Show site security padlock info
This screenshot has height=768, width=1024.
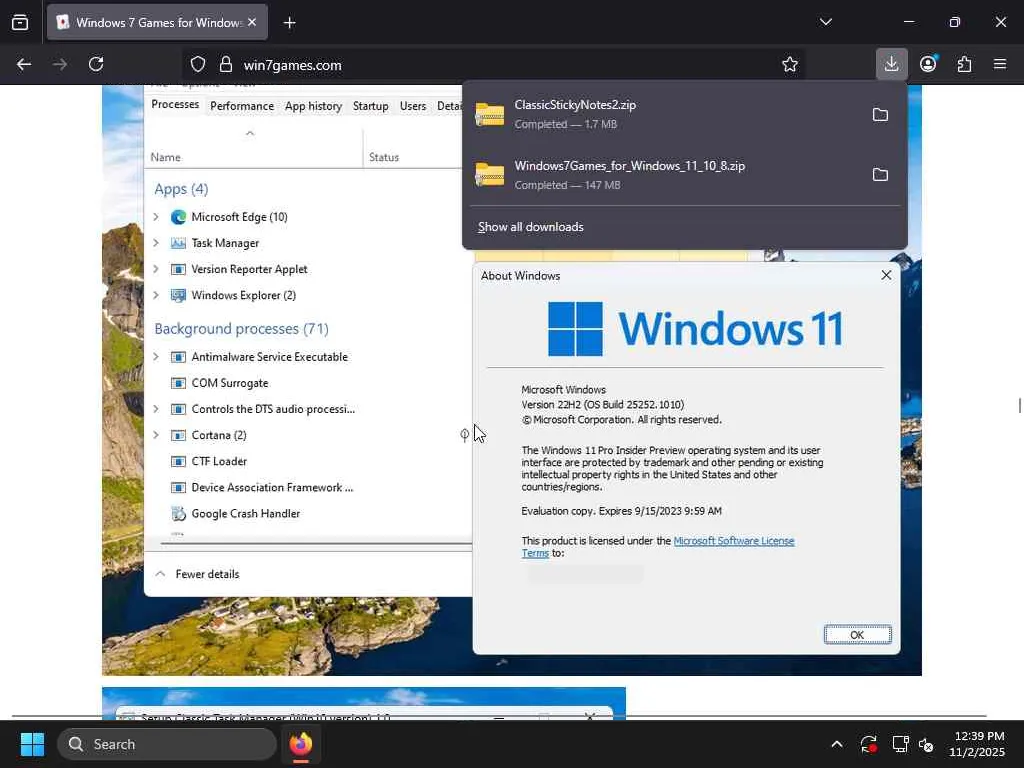click(x=226, y=65)
